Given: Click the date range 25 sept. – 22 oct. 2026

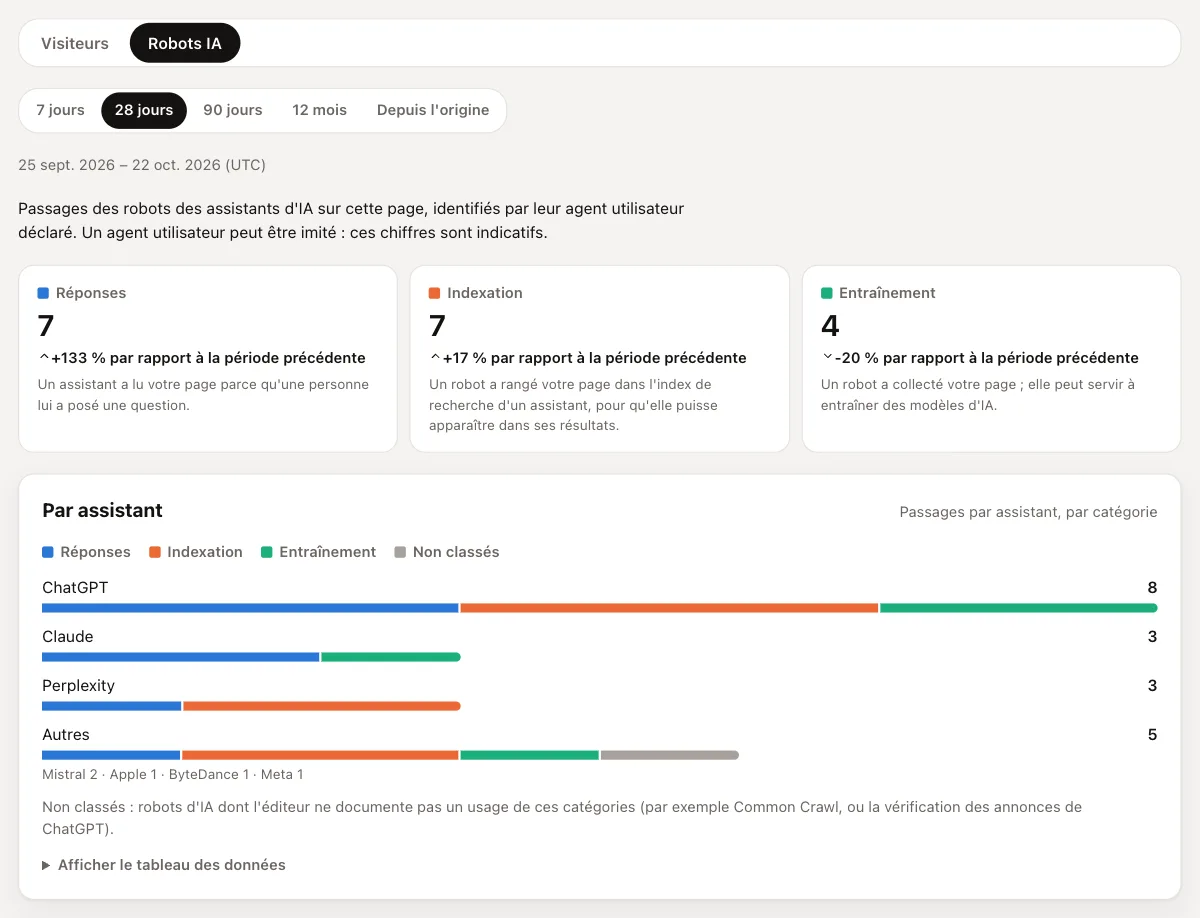Looking at the screenshot, I should coord(142,165).
